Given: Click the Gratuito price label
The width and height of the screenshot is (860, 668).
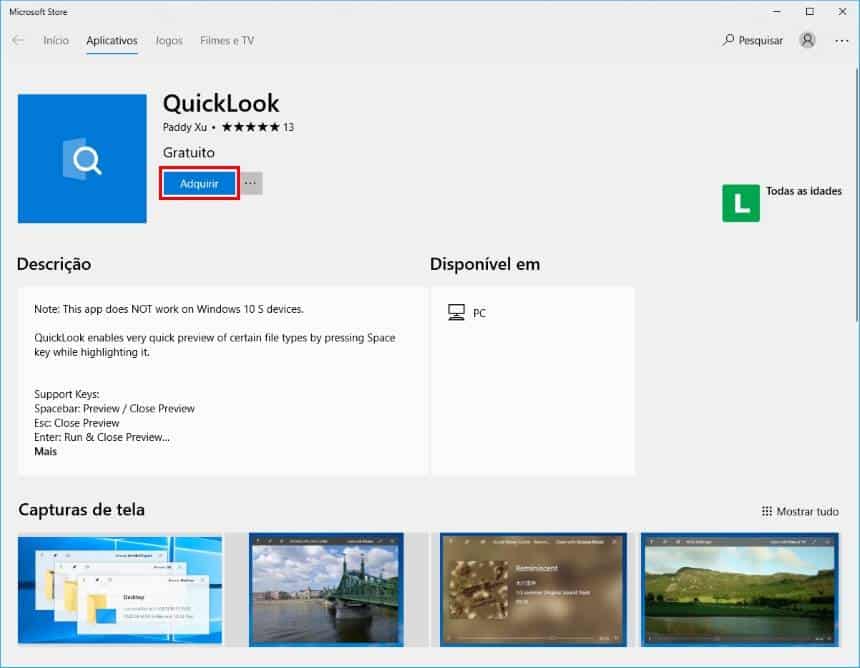Looking at the screenshot, I should pyautogui.click(x=189, y=152).
